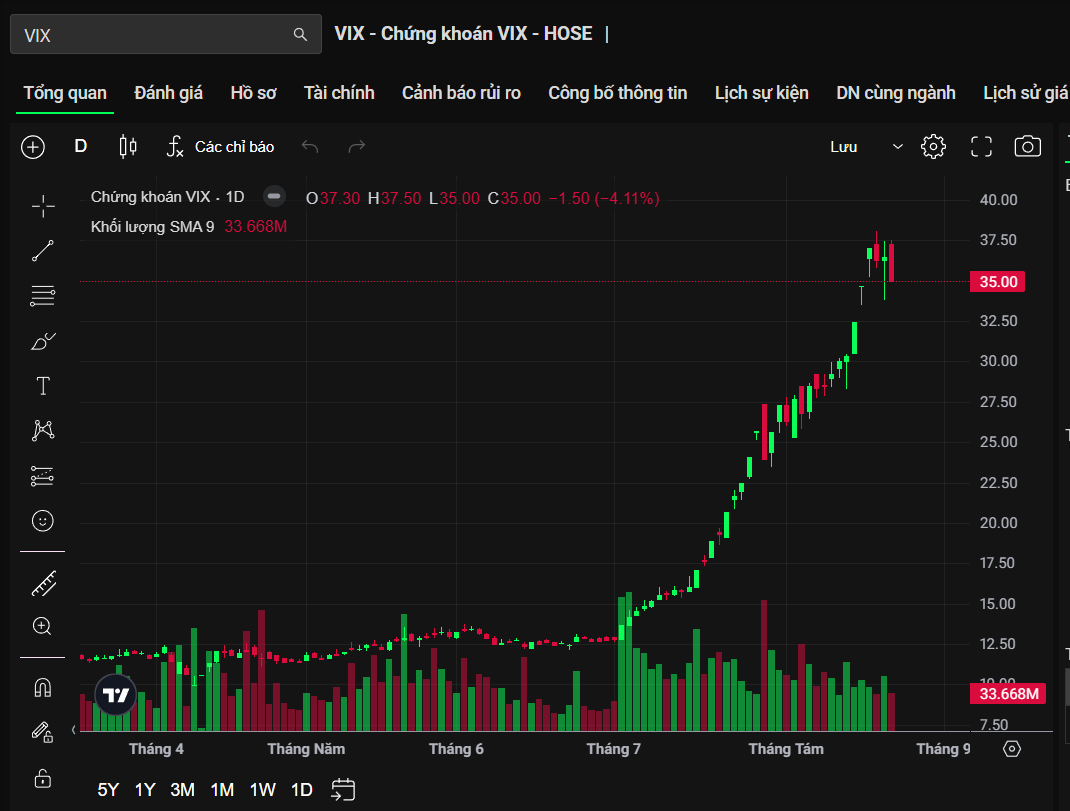Click the Lưu save button
This screenshot has height=811, width=1070.
click(x=843, y=147)
